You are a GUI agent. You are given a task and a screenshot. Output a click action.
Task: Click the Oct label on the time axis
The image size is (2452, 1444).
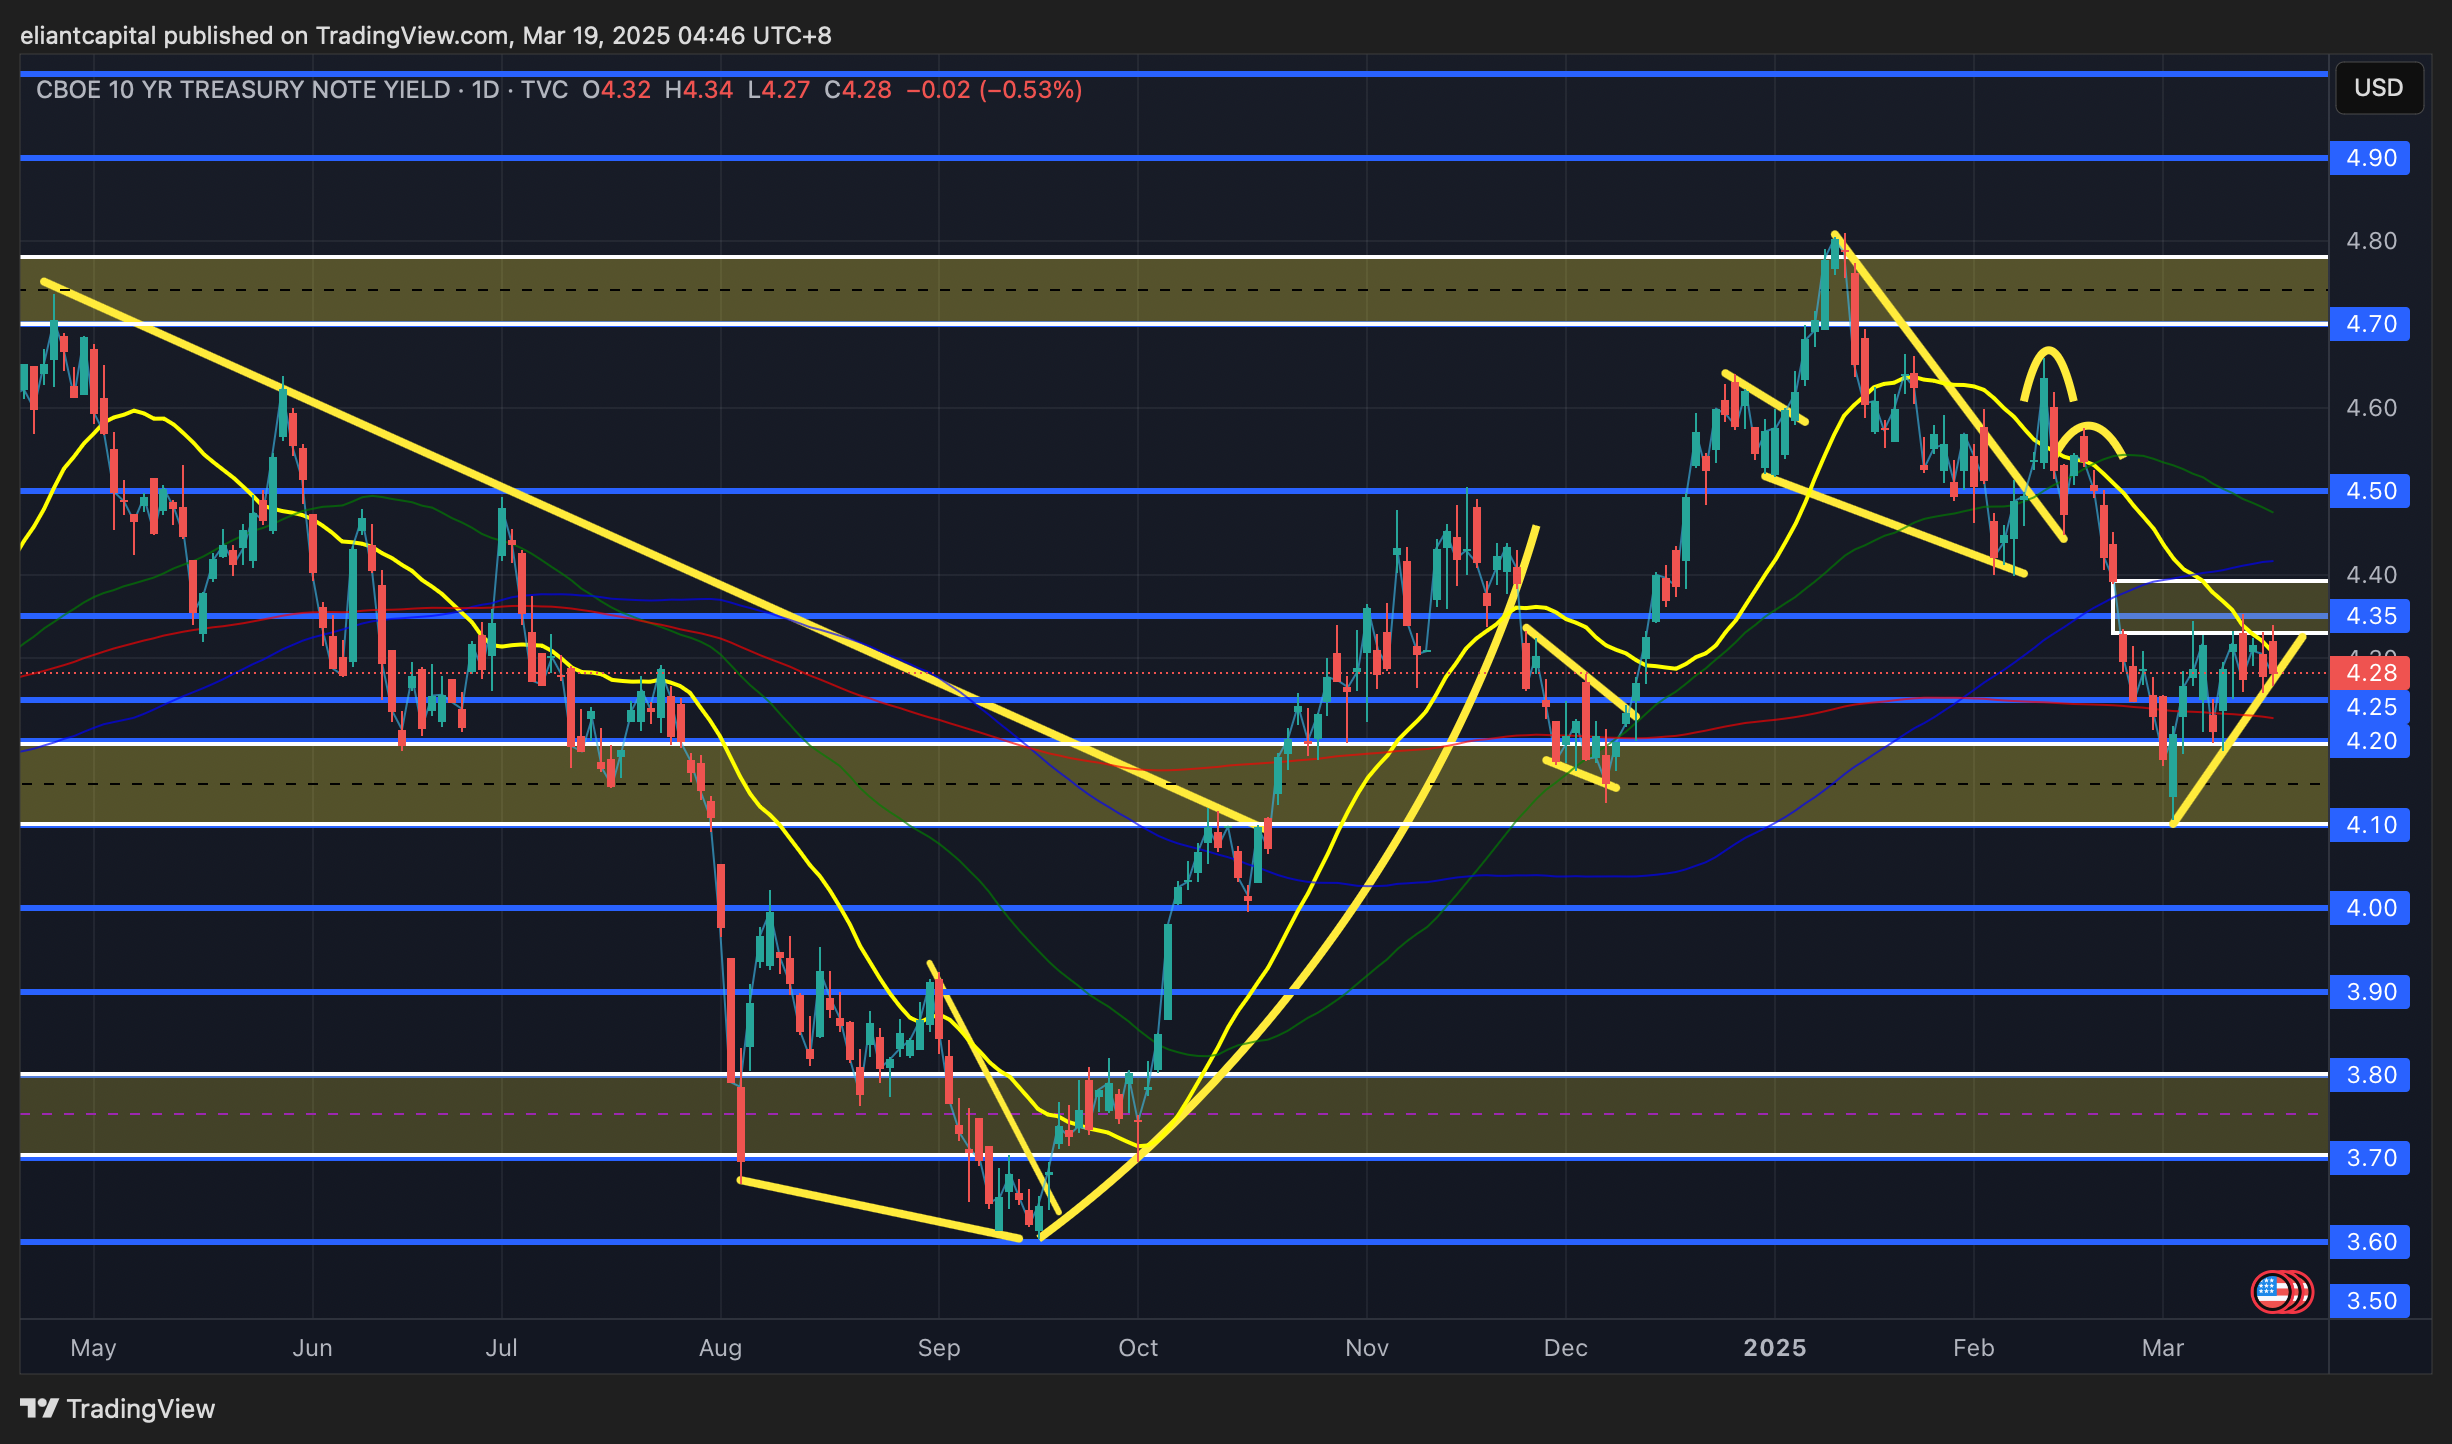click(x=1138, y=1348)
